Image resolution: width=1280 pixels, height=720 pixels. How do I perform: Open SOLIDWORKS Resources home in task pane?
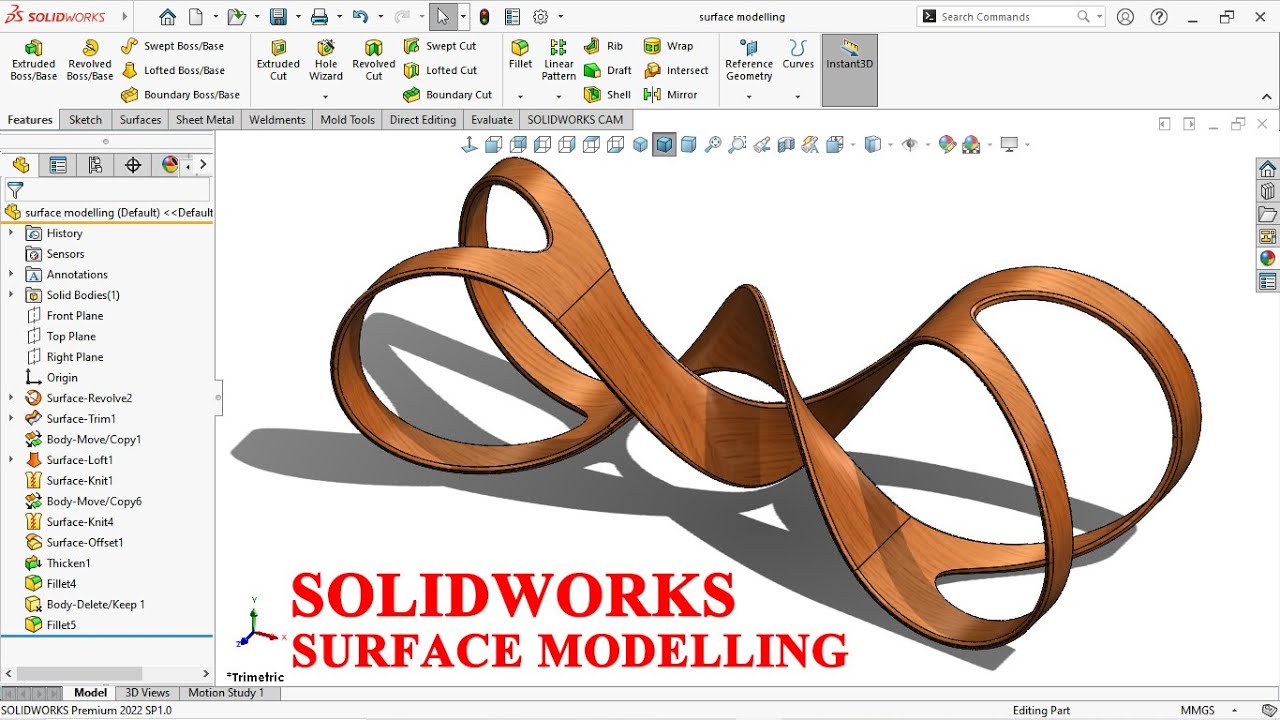coord(1268,168)
